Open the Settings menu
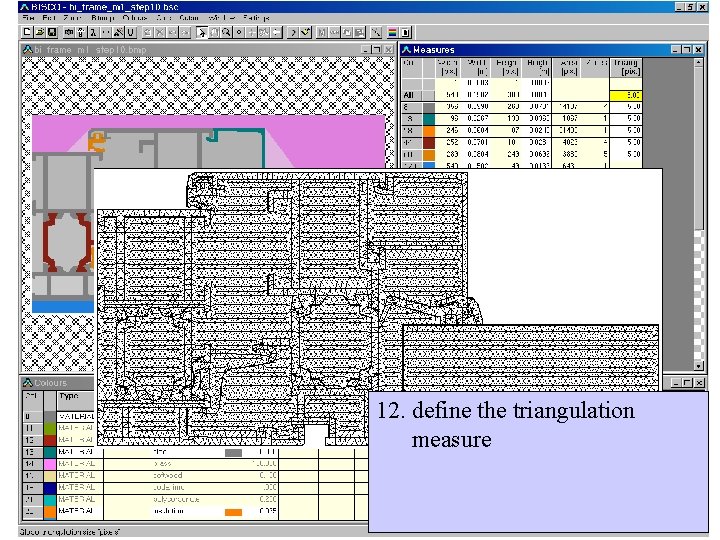Screen dimensions: 720x540 click(x=256, y=18)
